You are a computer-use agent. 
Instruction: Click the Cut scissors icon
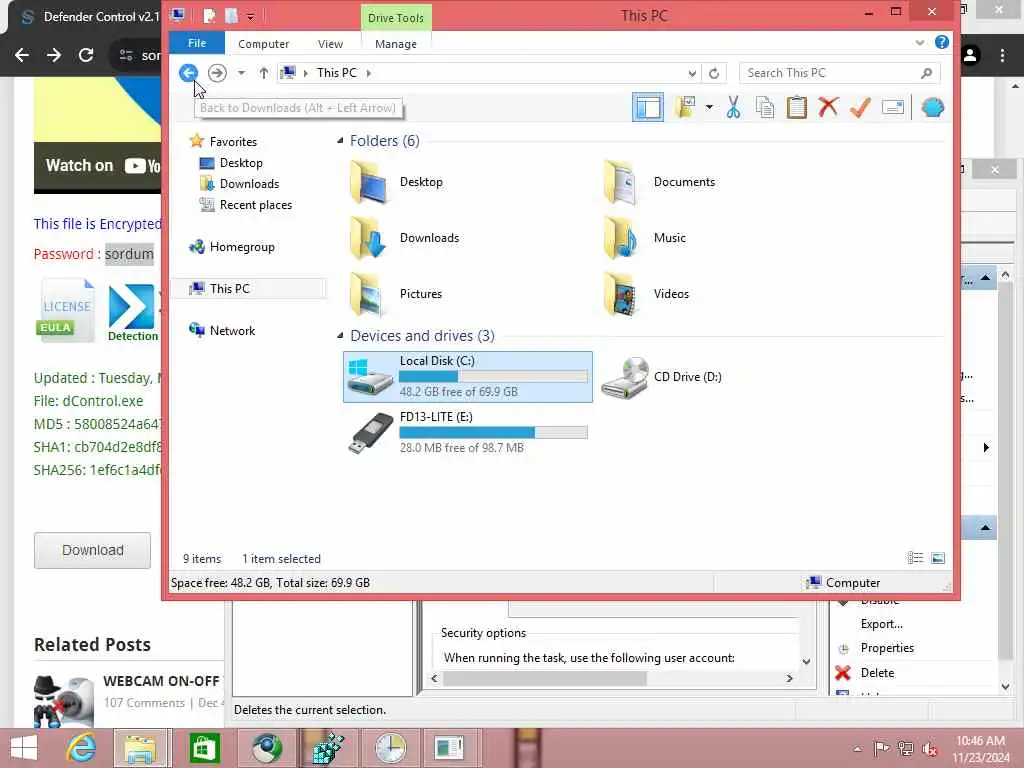(733, 107)
